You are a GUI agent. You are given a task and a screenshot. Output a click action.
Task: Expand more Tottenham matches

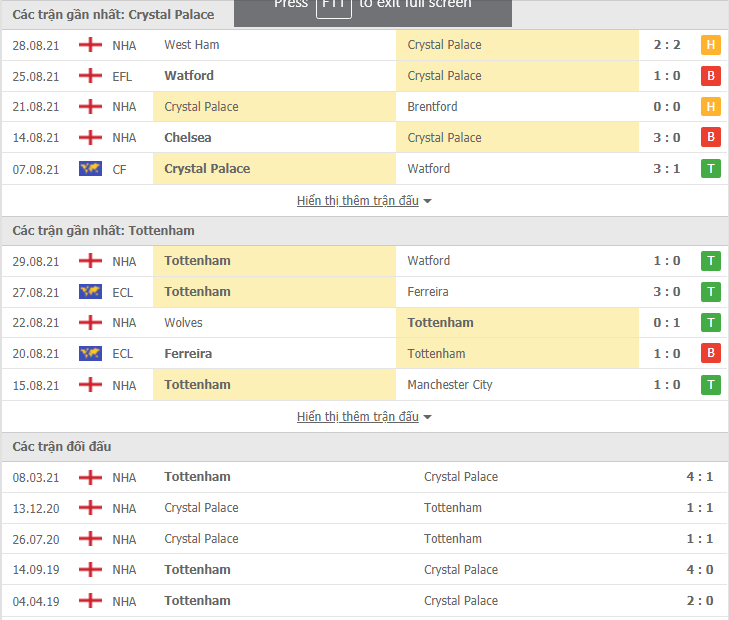coord(358,416)
